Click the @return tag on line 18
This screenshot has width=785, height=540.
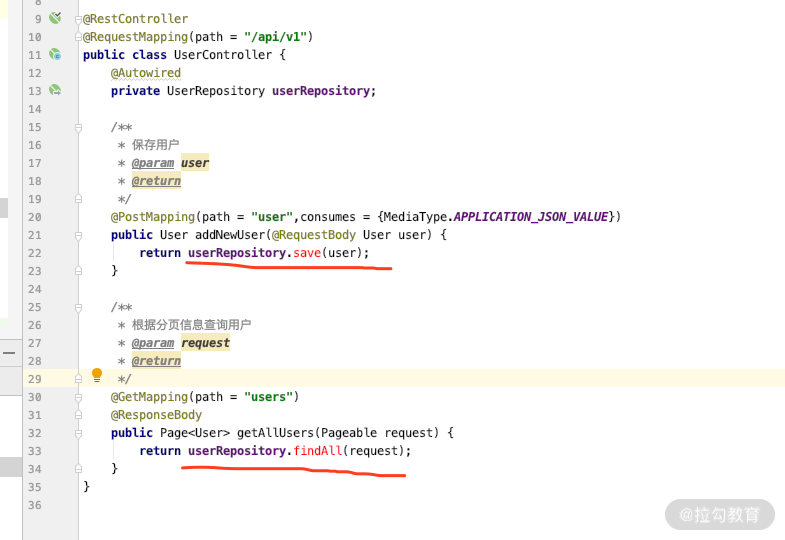point(156,181)
